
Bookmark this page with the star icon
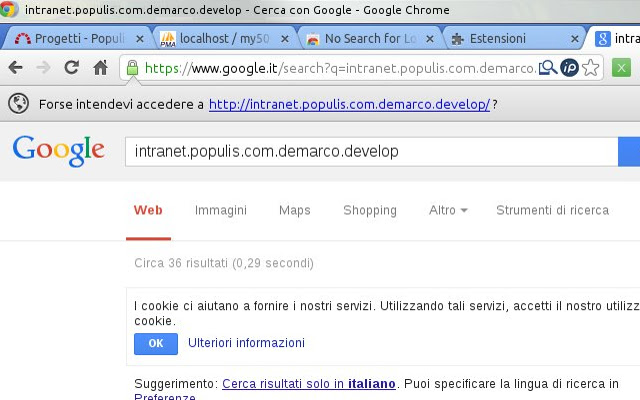coord(591,68)
